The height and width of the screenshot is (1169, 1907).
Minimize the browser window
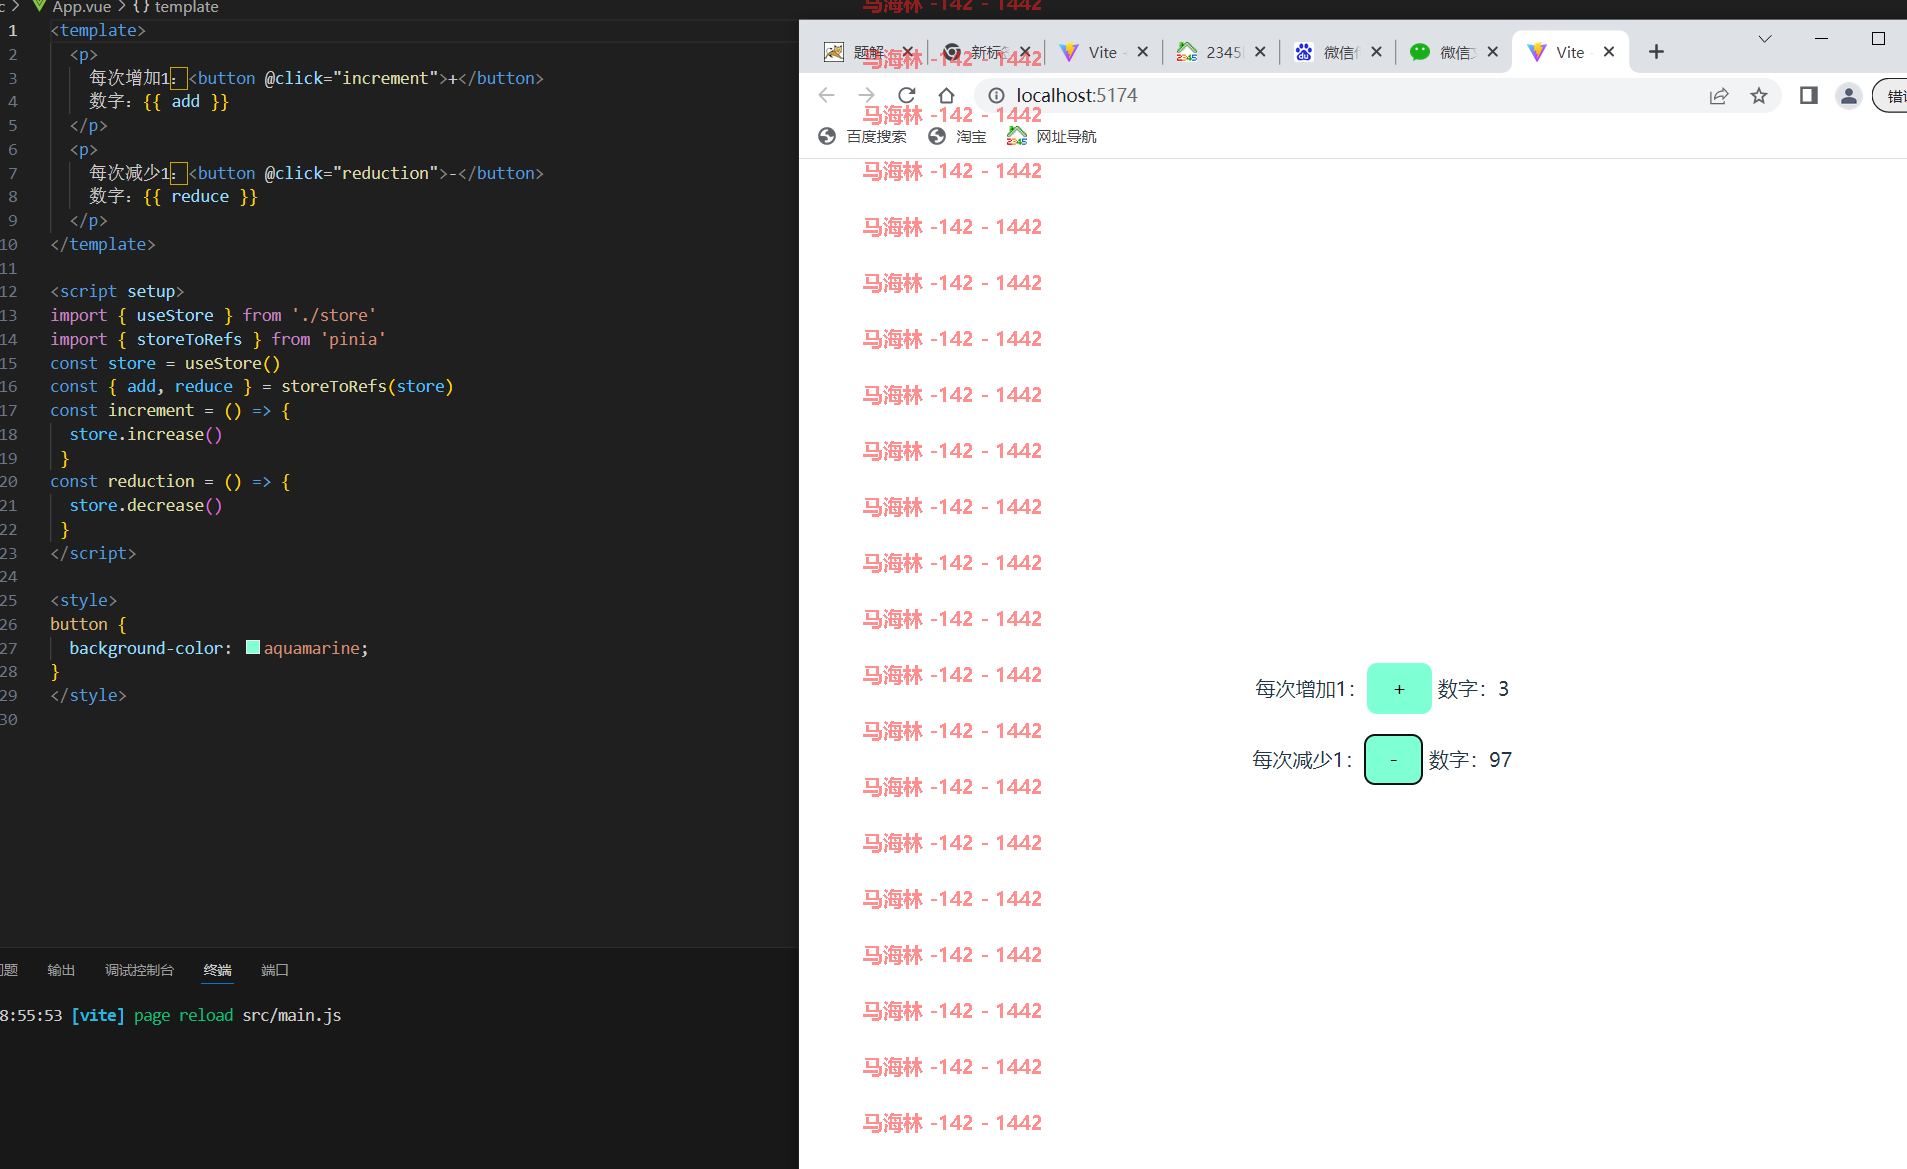pos(1821,39)
